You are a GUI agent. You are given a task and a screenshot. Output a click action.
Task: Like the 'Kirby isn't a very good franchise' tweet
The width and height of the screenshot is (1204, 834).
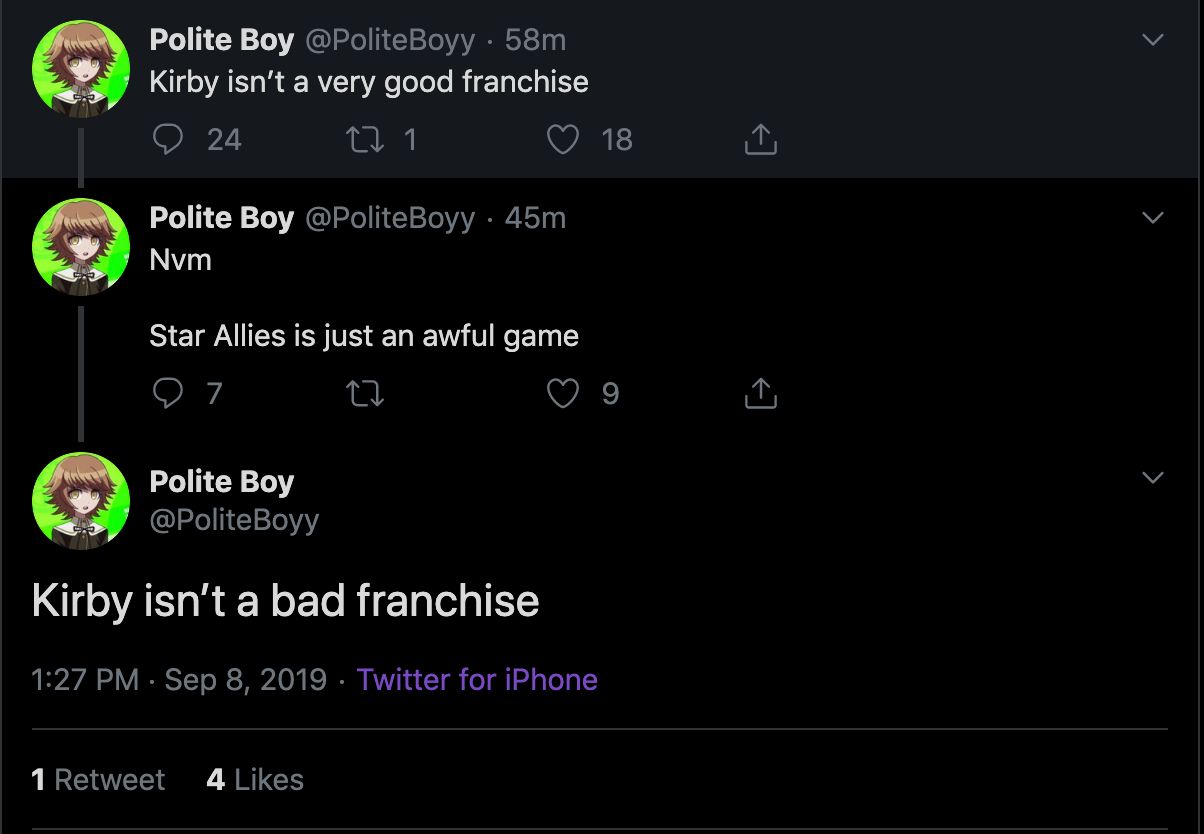(563, 140)
